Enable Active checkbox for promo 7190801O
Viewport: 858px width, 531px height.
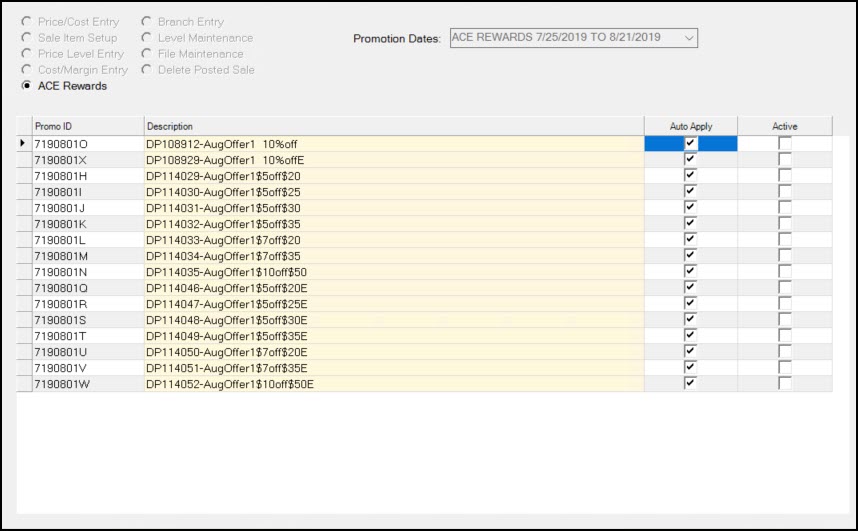[x=785, y=144]
